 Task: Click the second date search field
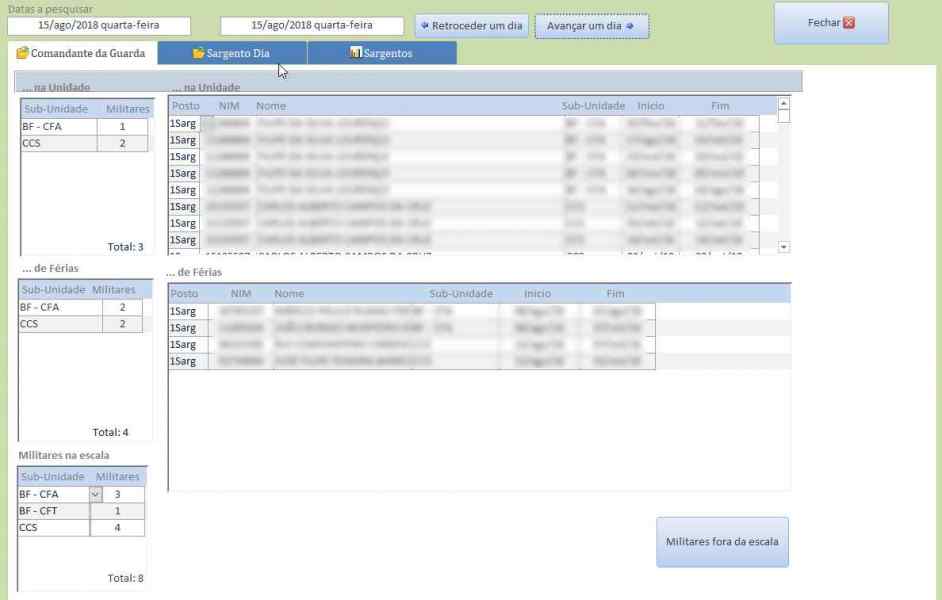tap(312, 26)
